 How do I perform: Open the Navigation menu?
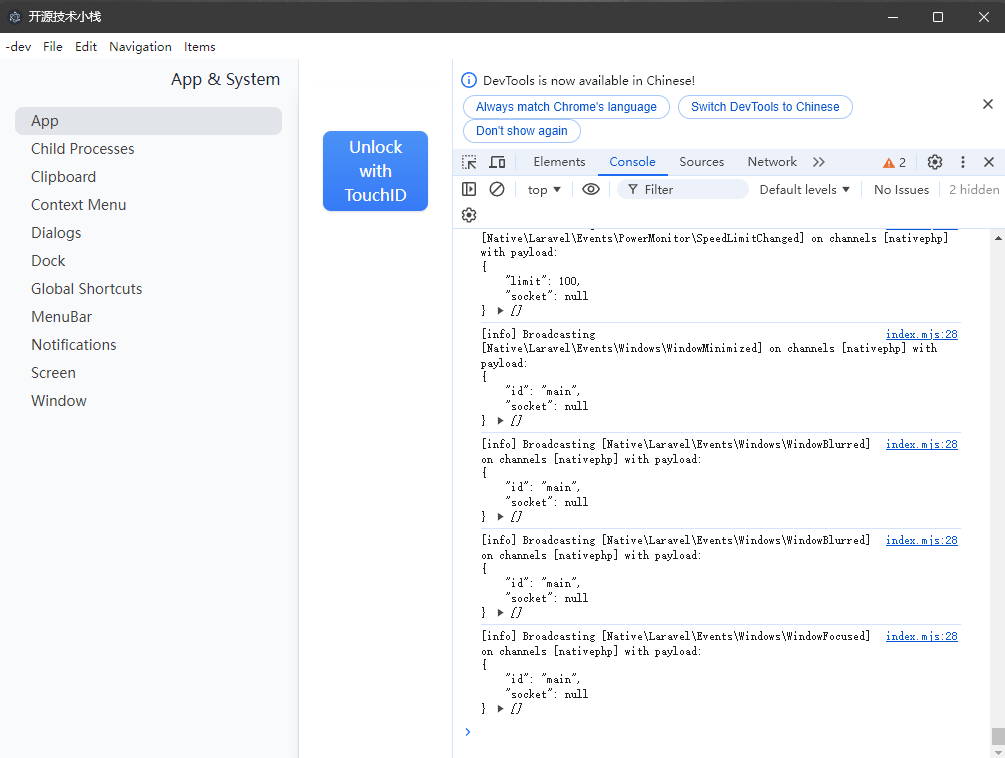coord(140,47)
